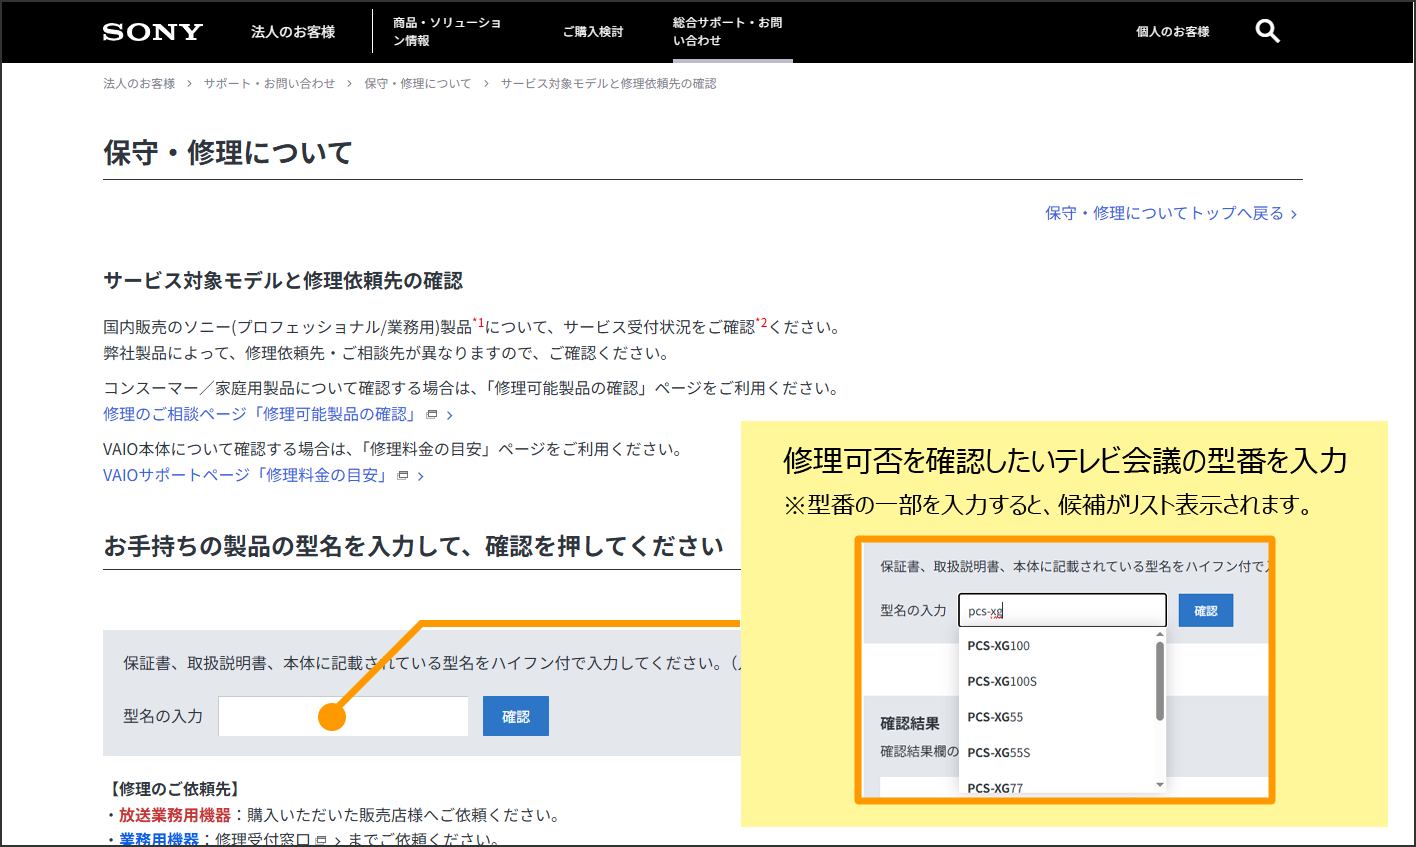Open the 商品・ソリューション情報 menu
1416x847 pixels.
(447, 32)
